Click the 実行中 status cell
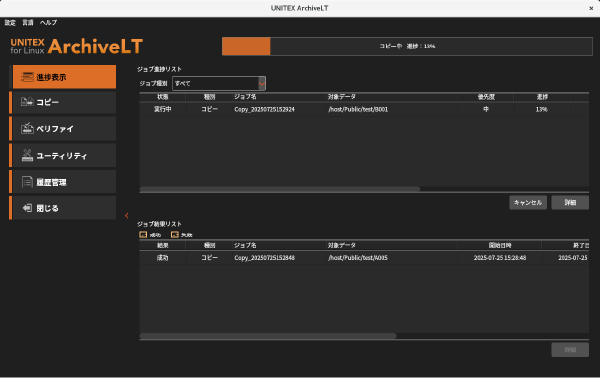600x378 pixels. coord(163,109)
